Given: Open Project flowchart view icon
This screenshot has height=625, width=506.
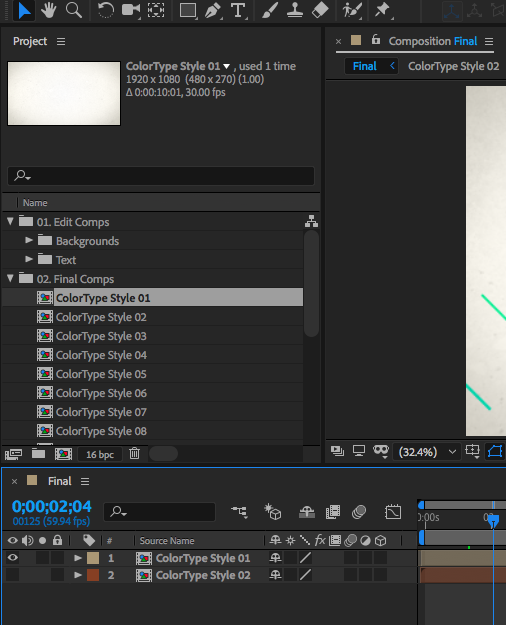Looking at the screenshot, I should (311, 221).
